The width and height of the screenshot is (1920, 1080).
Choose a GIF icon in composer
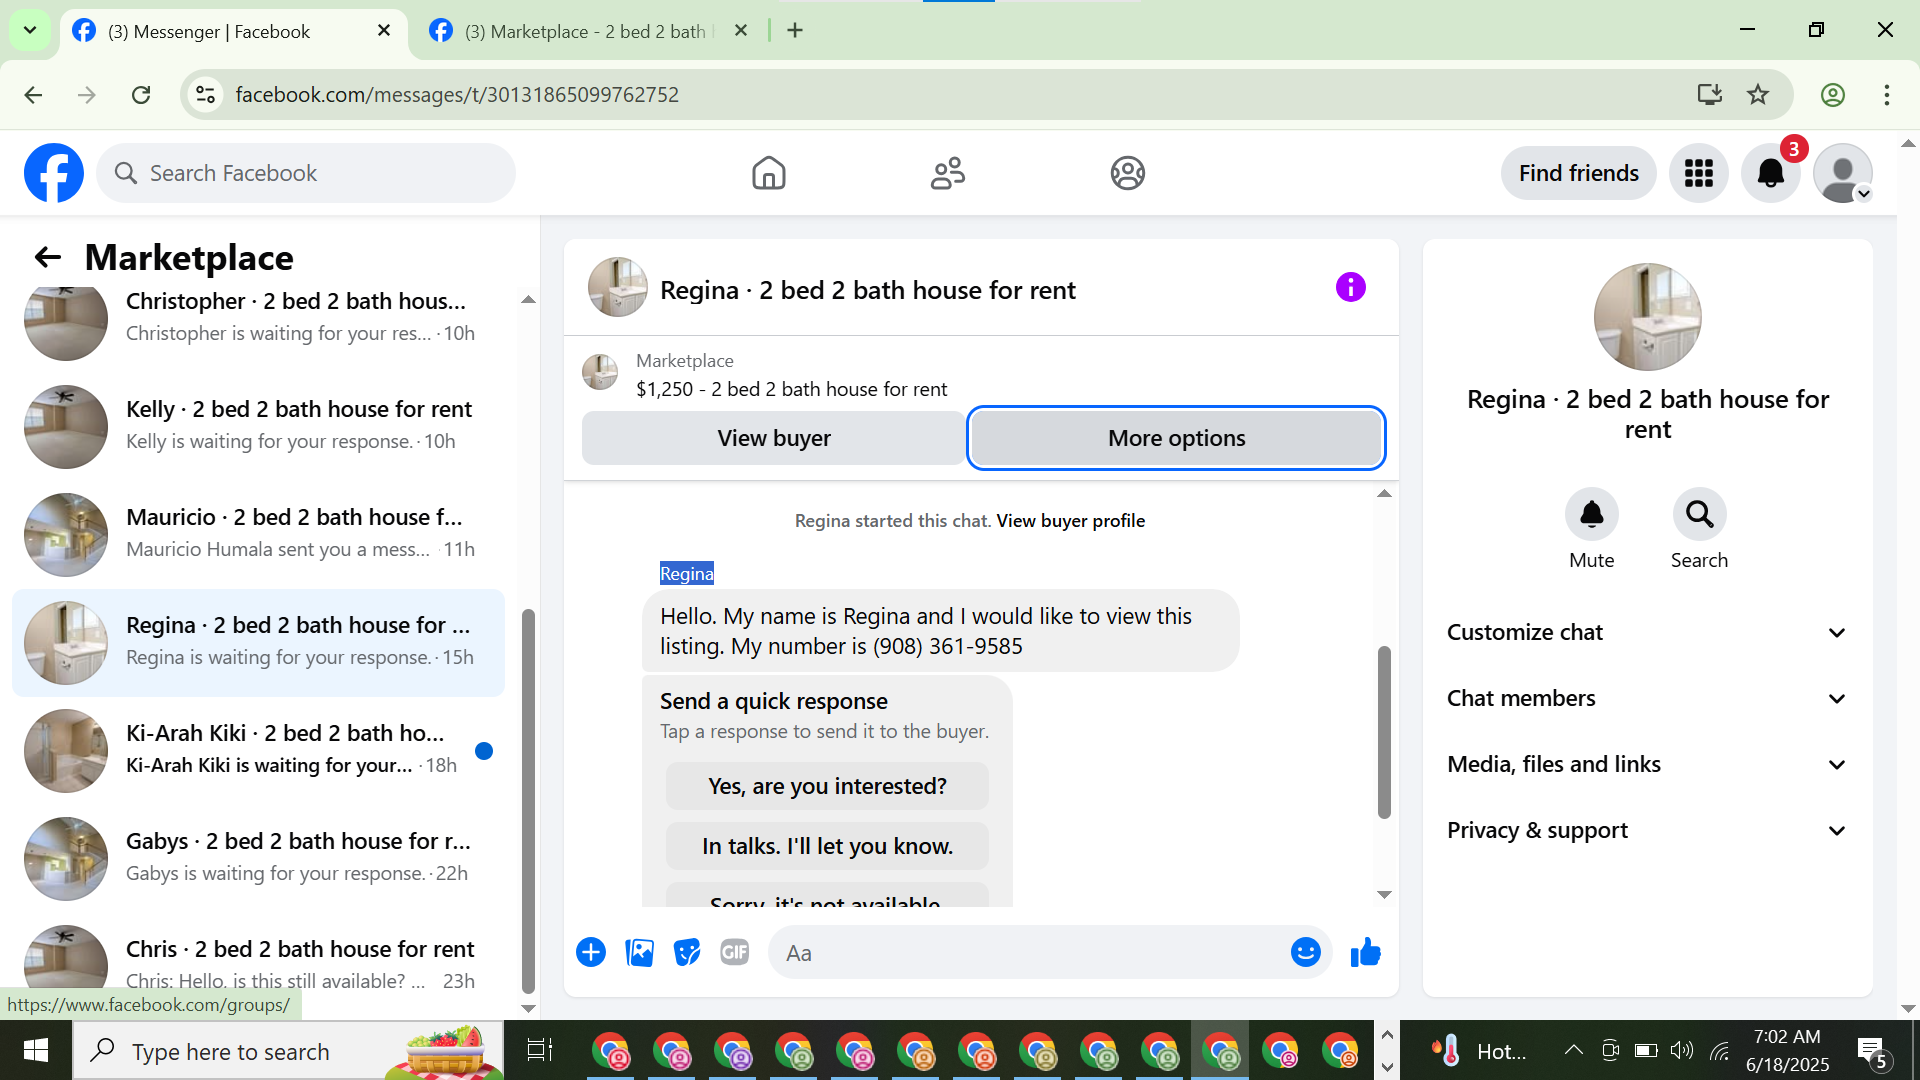pyautogui.click(x=735, y=952)
